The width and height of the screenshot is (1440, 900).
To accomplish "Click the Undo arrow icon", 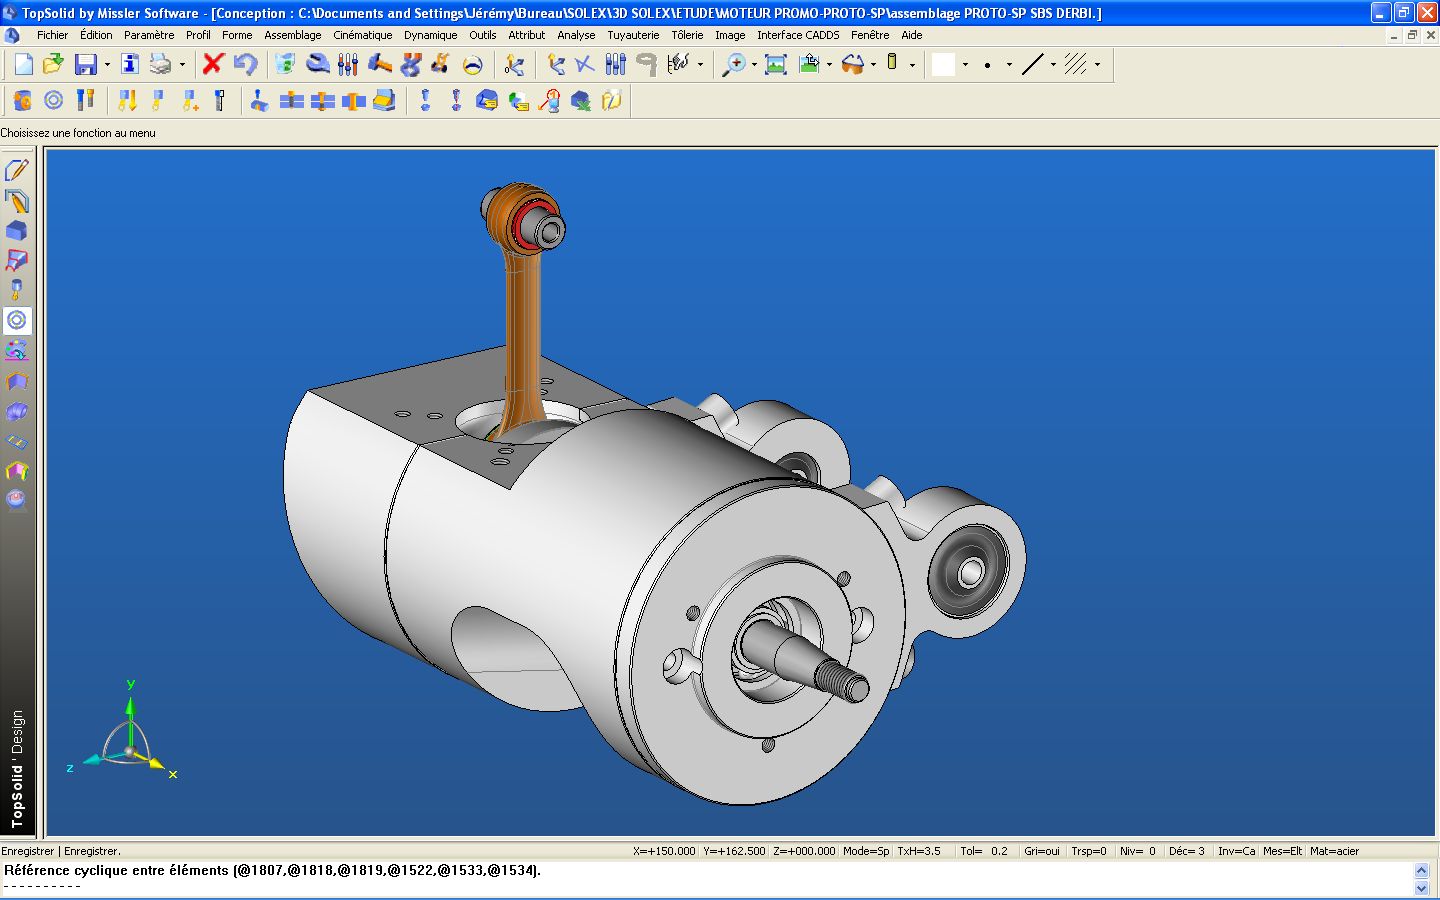I will click(x=245, y=65).
